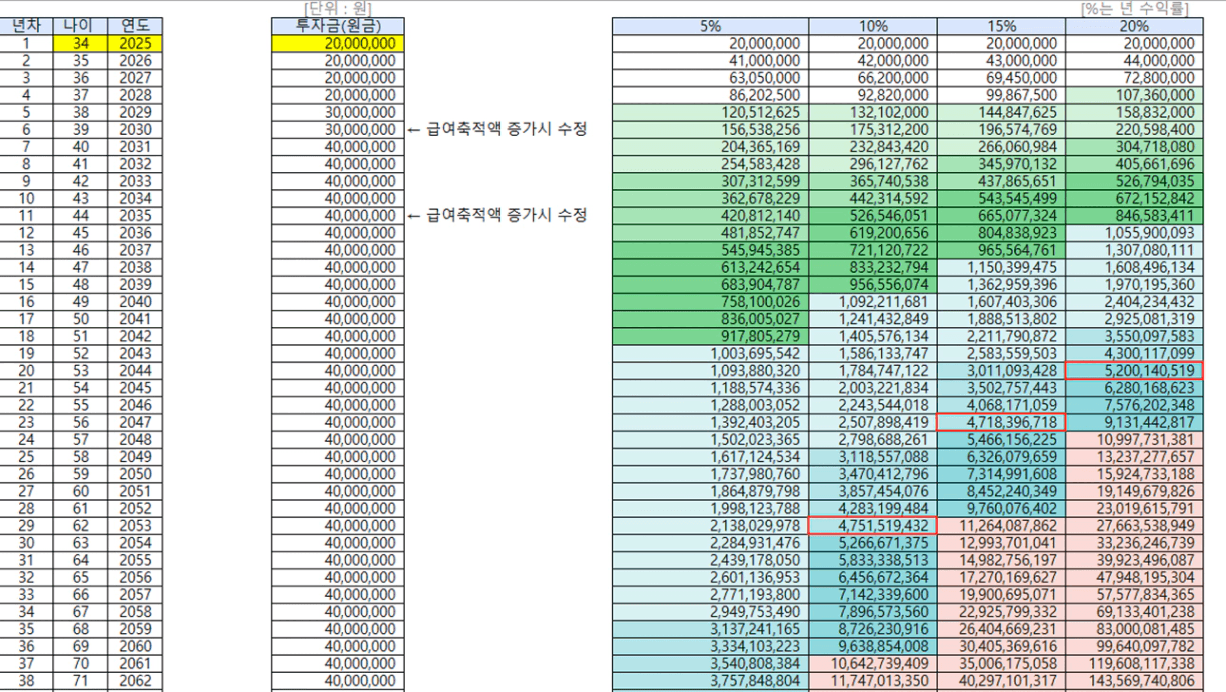The image size is (1226, 692).
Task: Click the year 2062 cell
Action: click(134, 681)
